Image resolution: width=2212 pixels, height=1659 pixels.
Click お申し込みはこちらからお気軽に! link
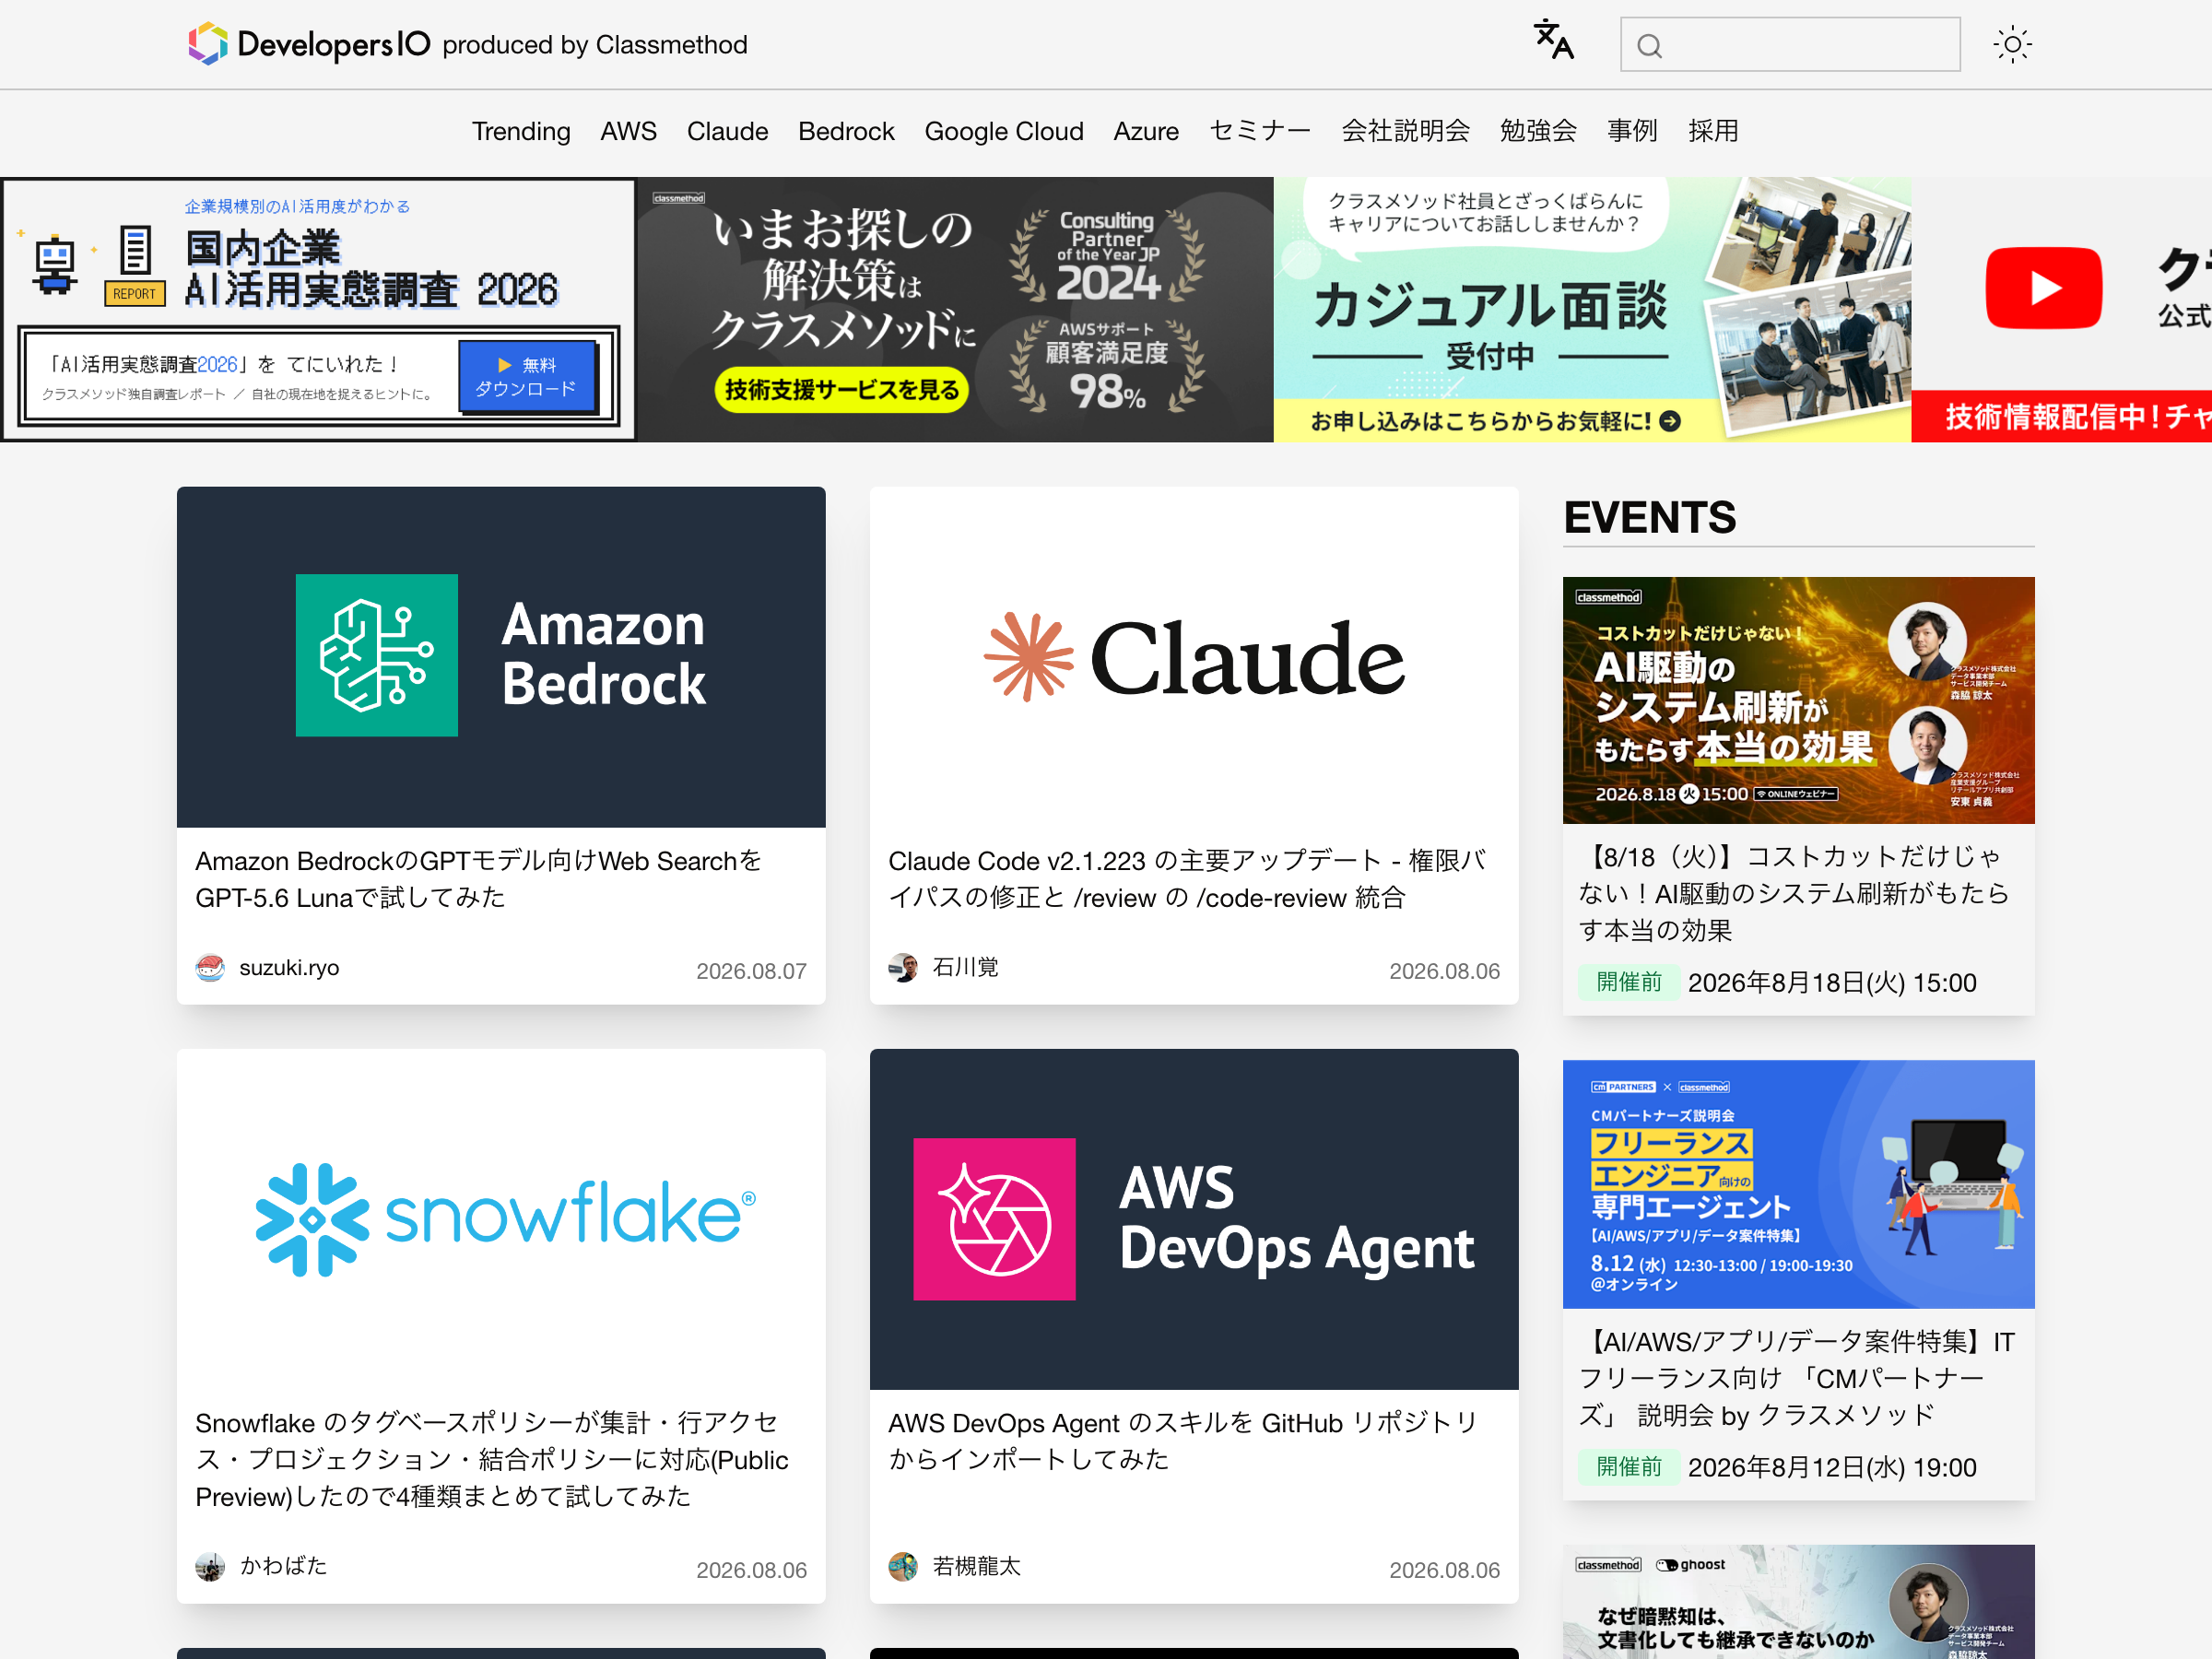pos(1495,421)
